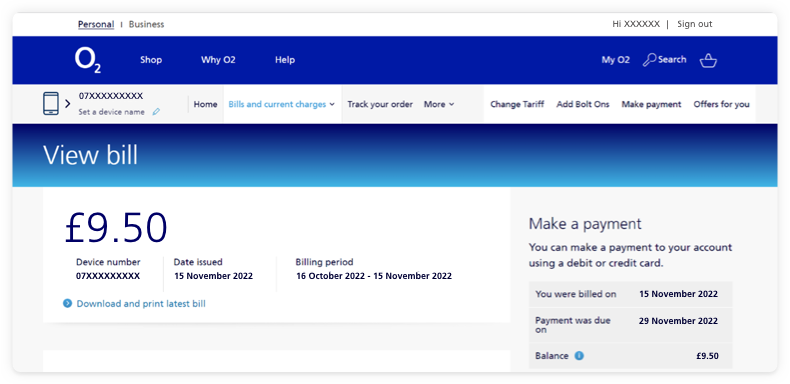Click the pencil edit device name icon
790x384 pixels.
tap(156, 112)
